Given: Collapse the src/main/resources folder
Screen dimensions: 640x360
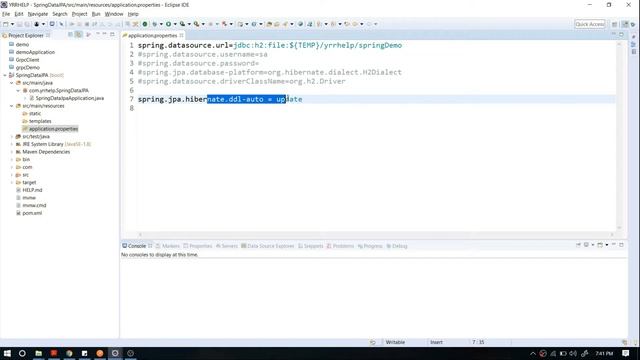Looking at the screenshot, I should tap(12, 106).
